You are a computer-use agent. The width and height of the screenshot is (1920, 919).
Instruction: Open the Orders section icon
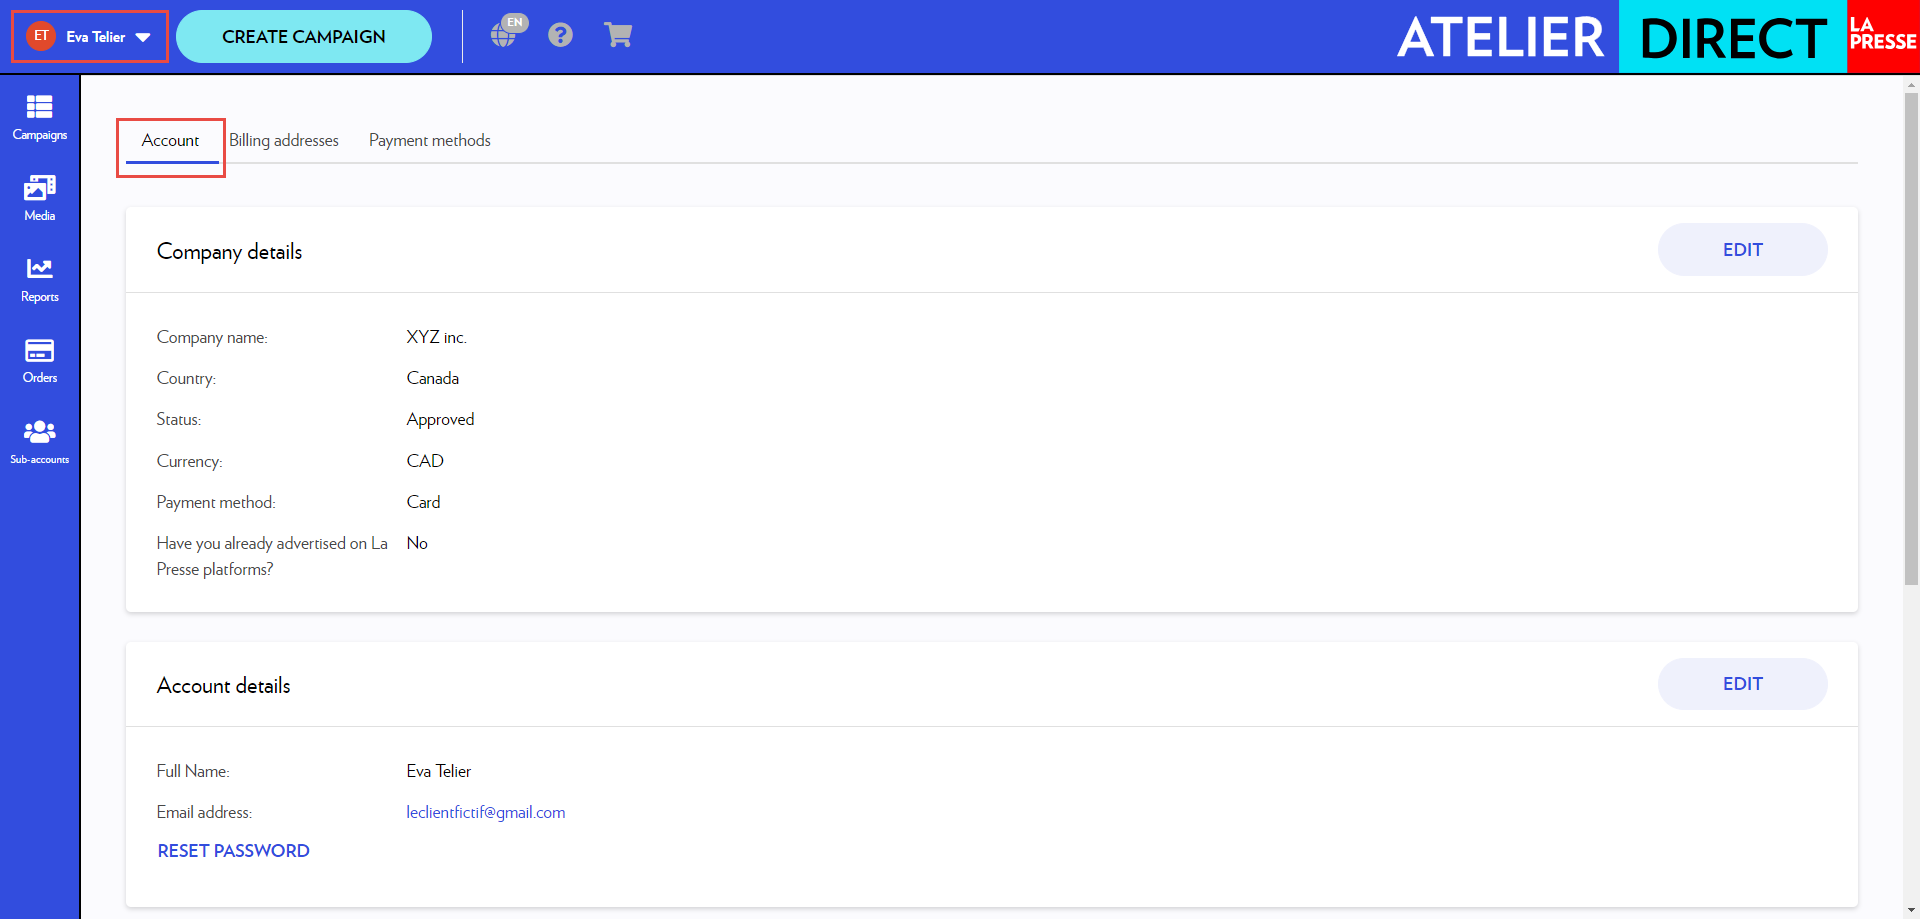[x=39, y=360]
